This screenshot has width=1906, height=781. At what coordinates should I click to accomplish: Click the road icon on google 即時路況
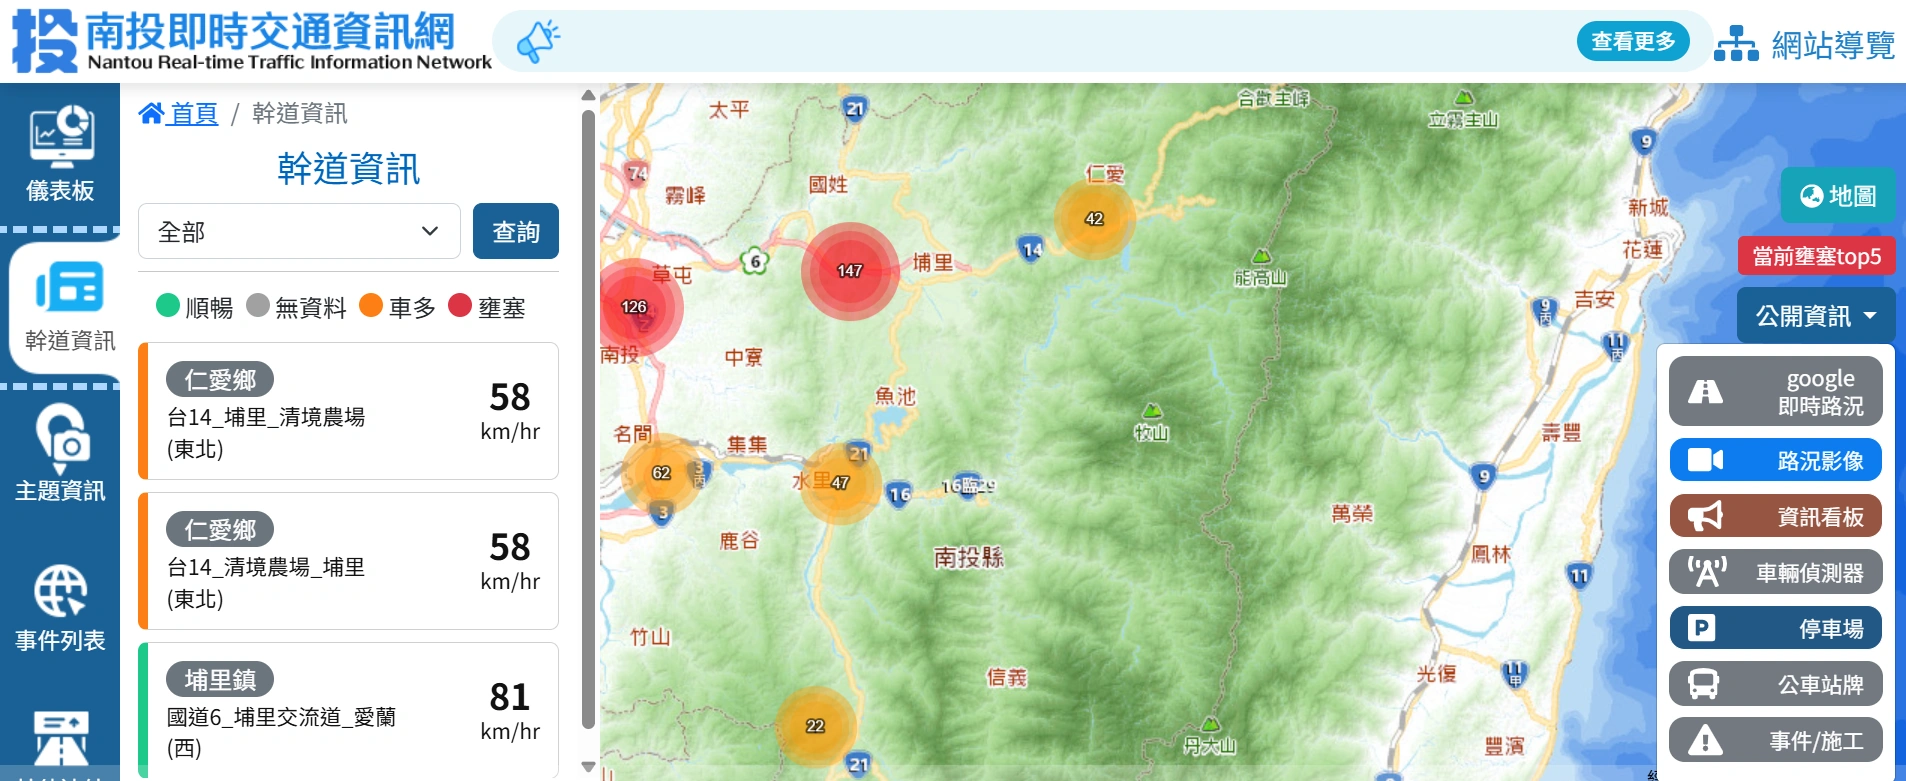pos(1705,392)
